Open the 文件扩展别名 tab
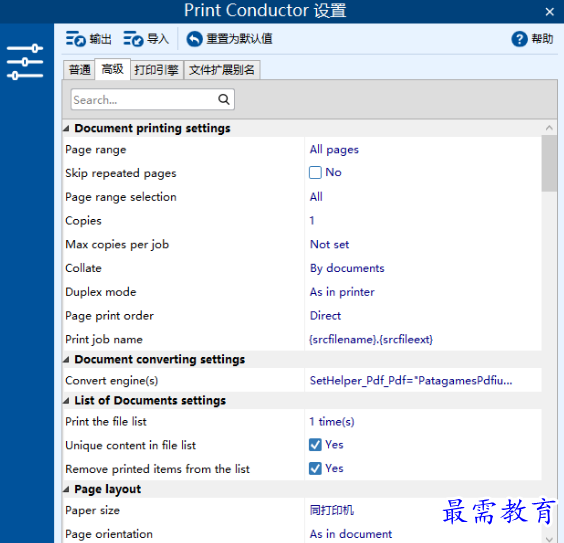 point(222,69)
